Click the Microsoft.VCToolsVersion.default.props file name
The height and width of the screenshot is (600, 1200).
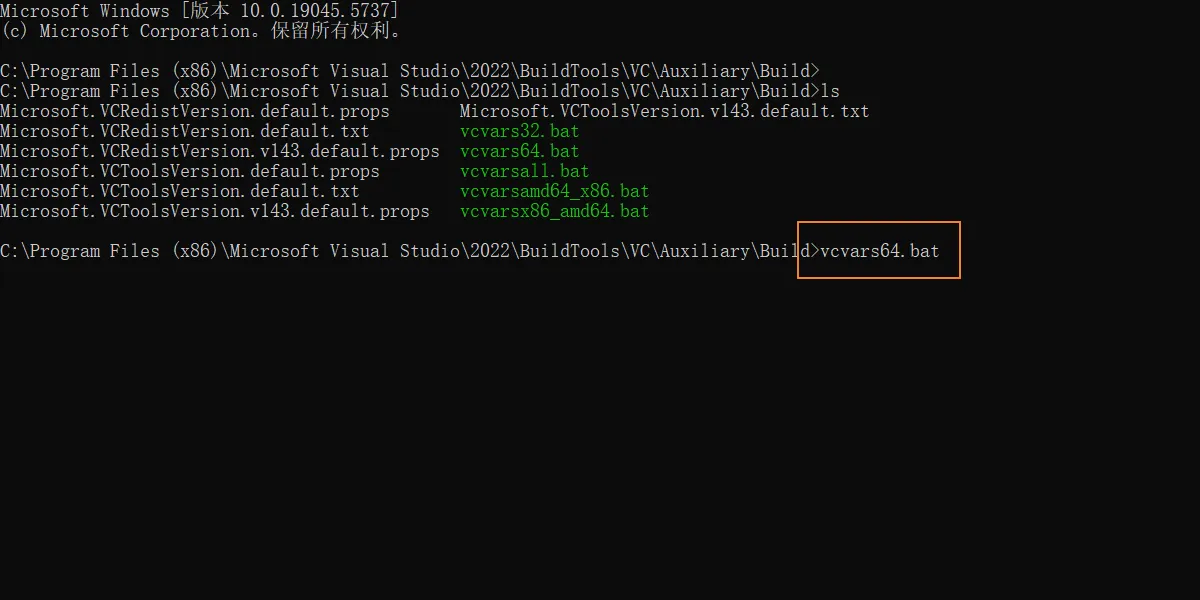click(190, 171)
